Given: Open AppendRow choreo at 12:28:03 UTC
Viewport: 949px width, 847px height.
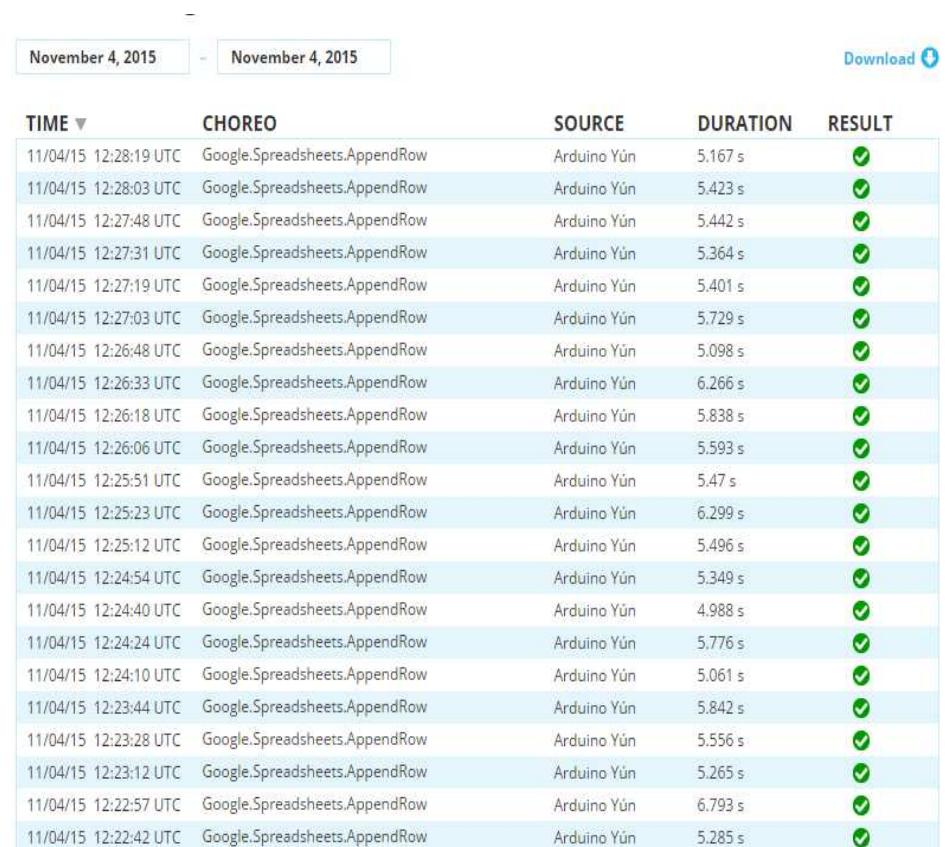Looking at the screenshot, I should [315, 180].
